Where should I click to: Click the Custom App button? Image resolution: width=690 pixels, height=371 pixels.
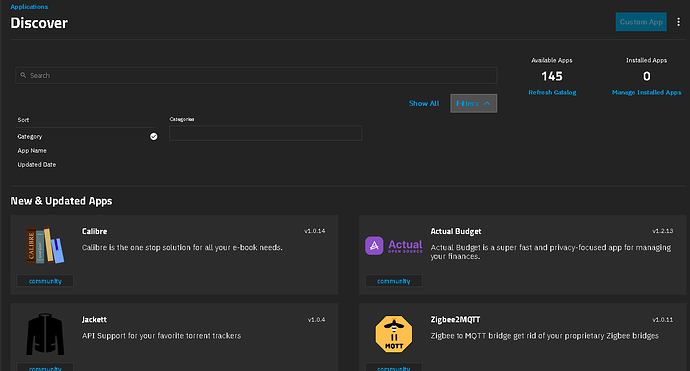pos(641,22)
